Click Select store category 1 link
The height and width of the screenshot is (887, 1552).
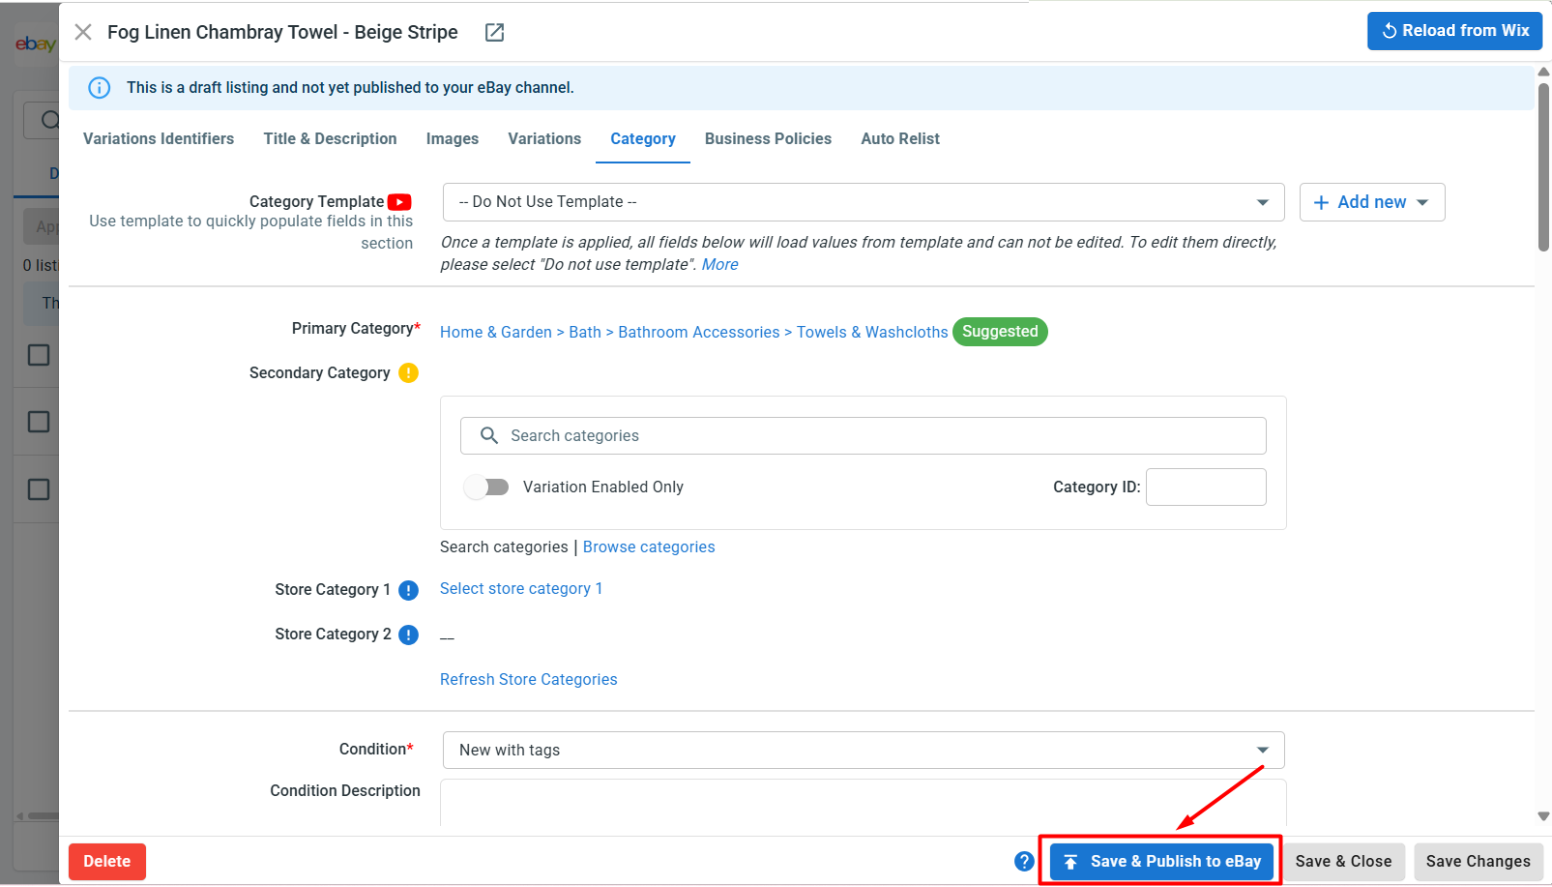[521, 589]
